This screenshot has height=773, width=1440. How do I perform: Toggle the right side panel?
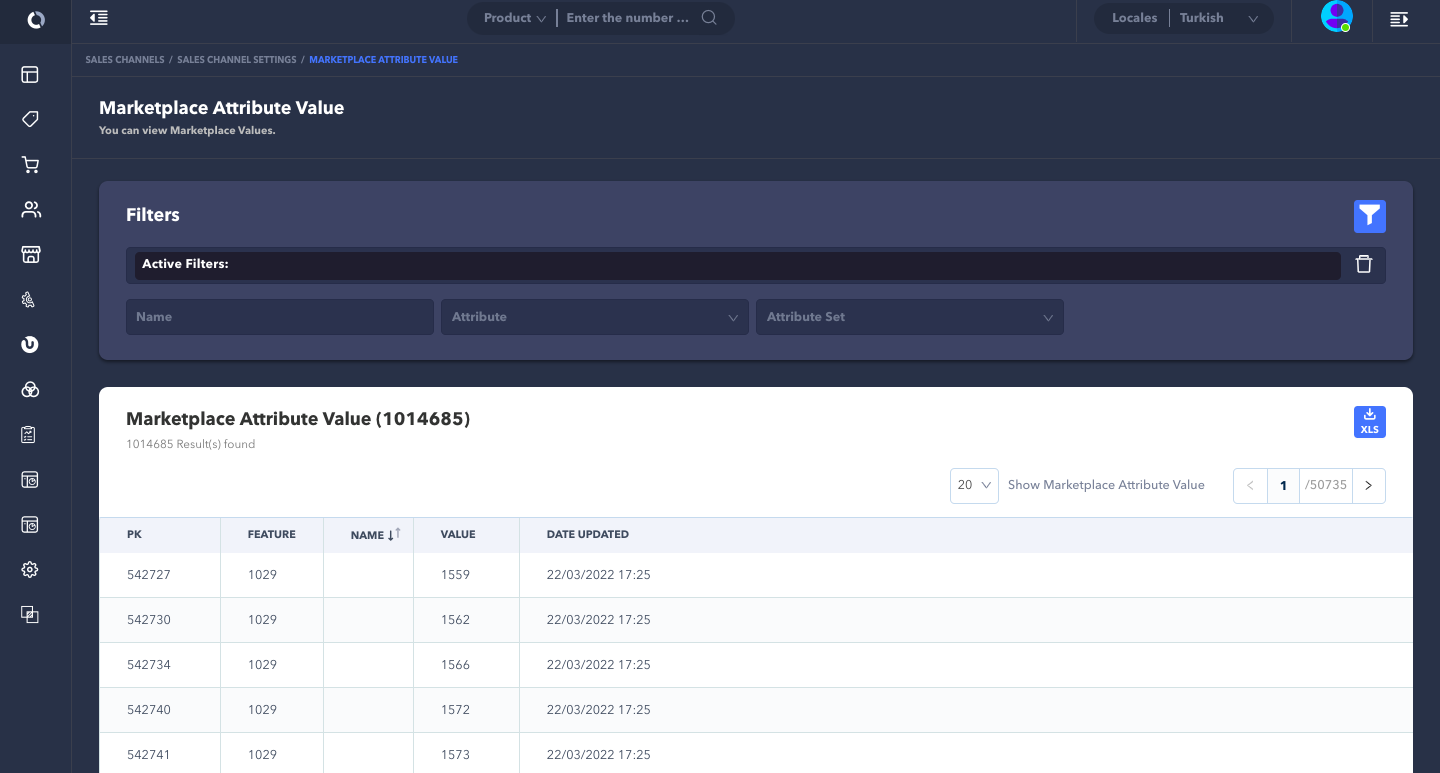(x=1399, y=18)
